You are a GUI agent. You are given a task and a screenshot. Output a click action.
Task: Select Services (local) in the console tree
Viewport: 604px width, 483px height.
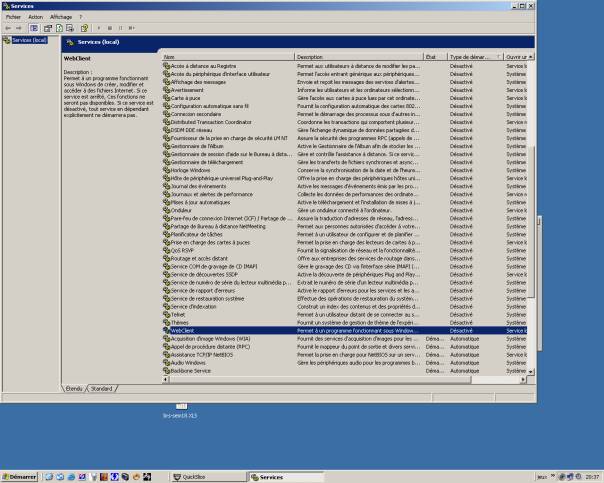tap(29, 40)
